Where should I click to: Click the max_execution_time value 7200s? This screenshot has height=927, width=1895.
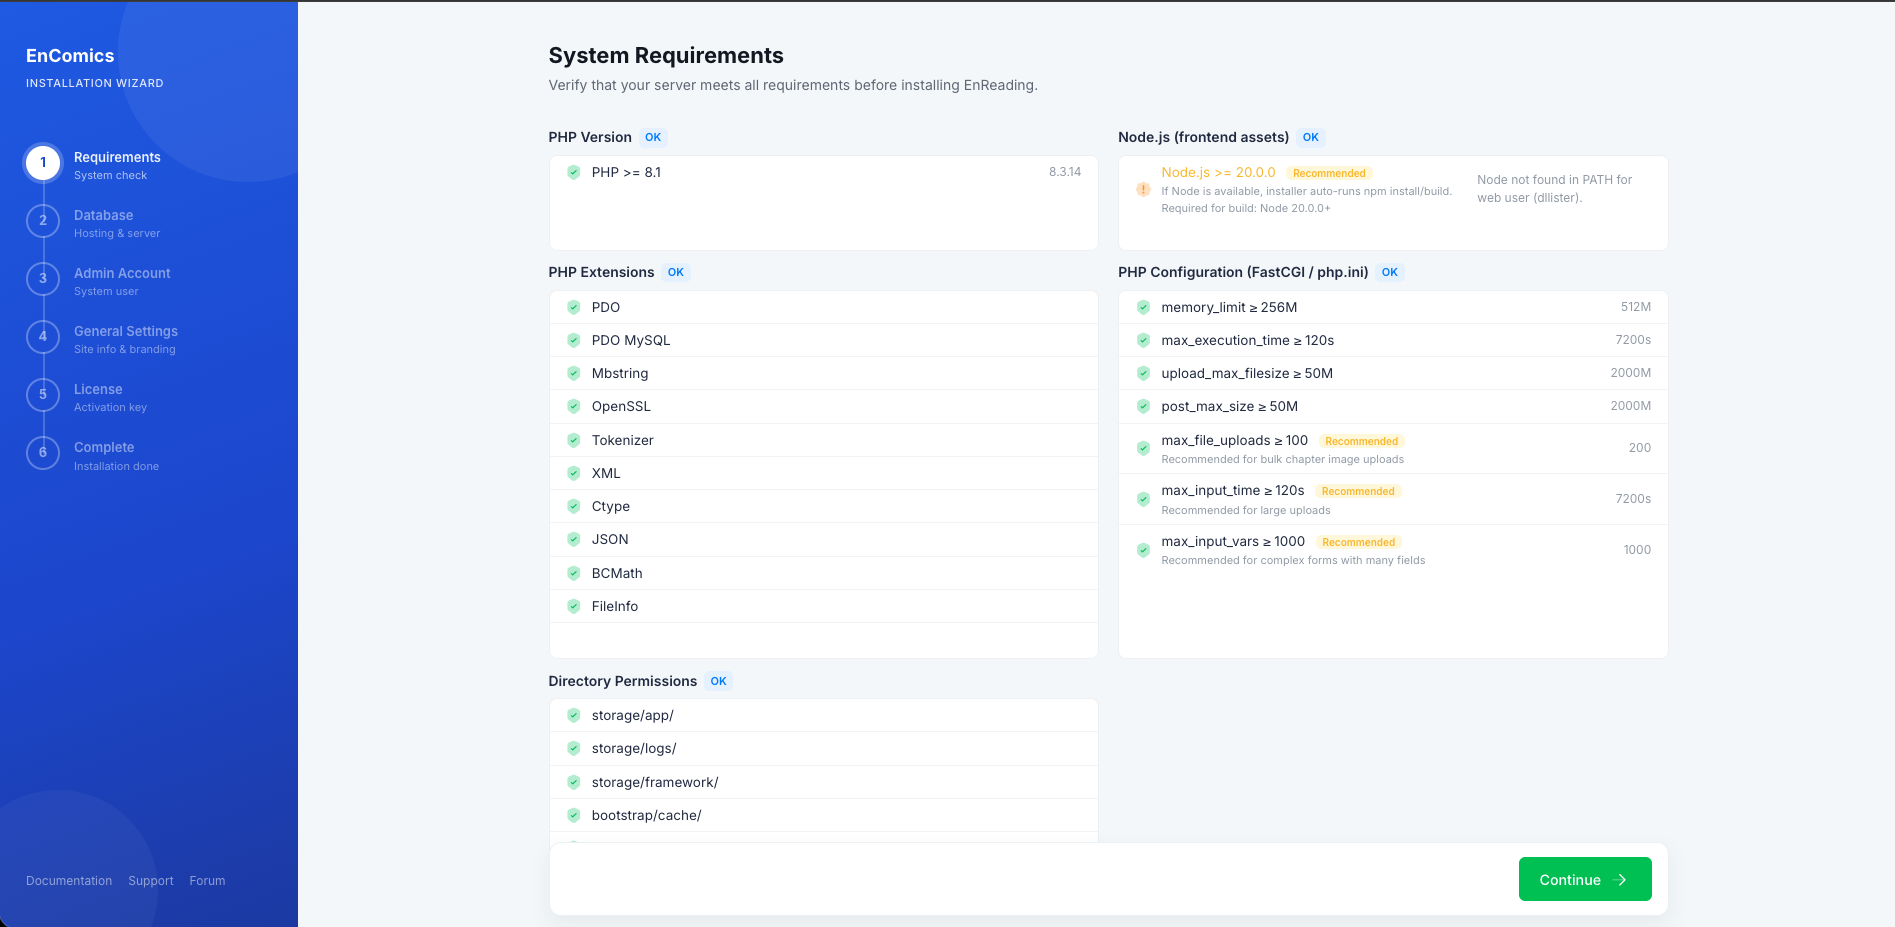[1633, 340]
